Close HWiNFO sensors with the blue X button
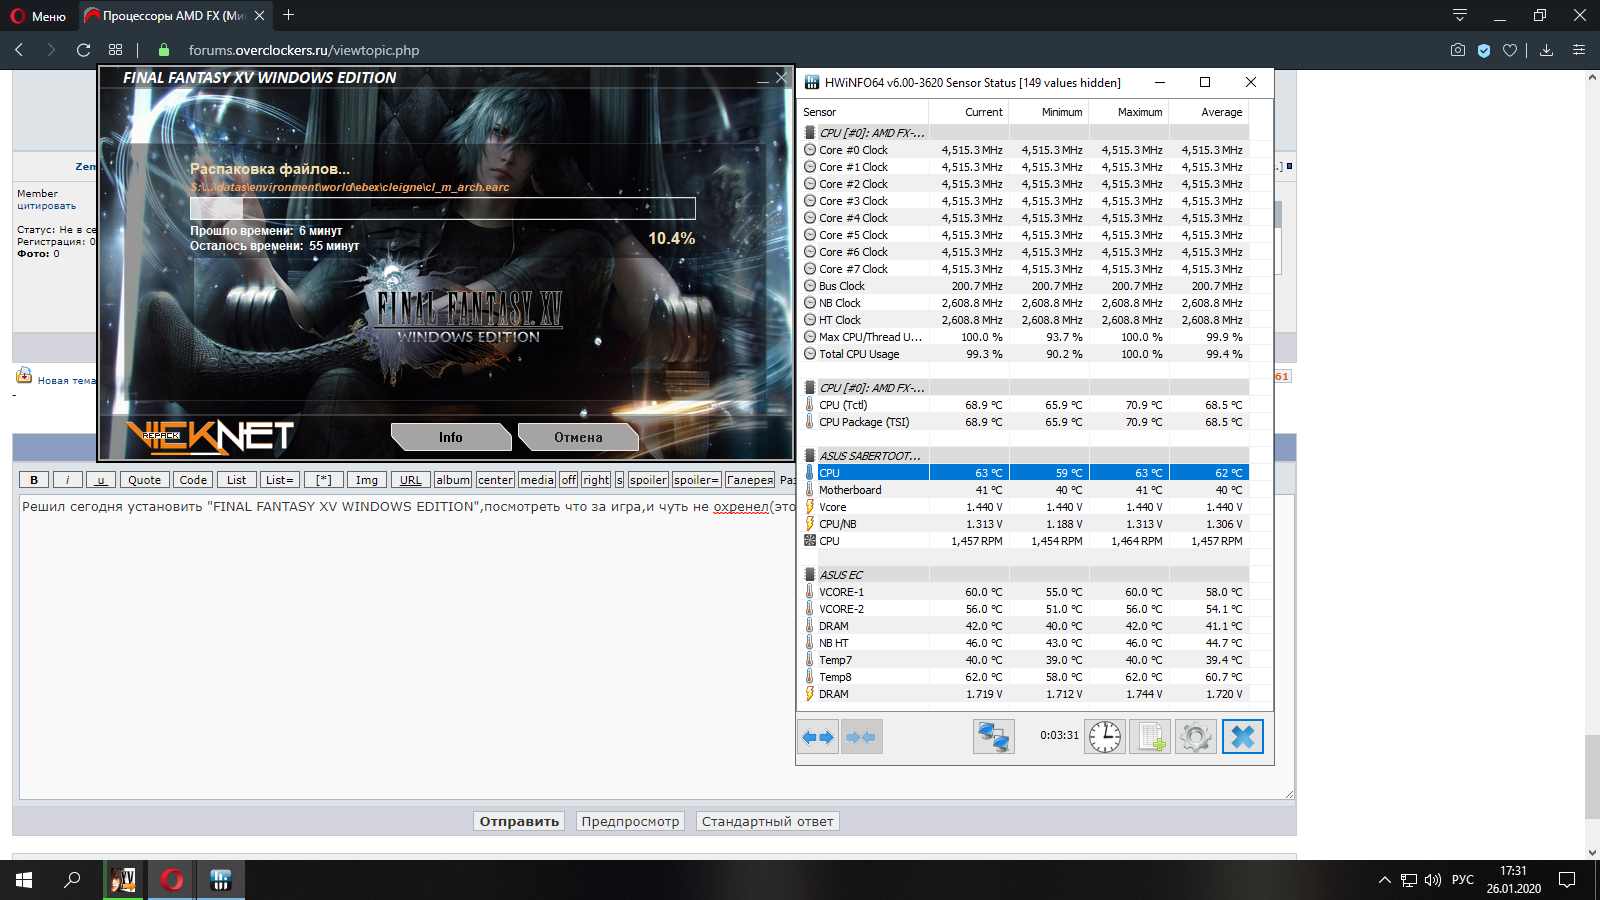 pos(1242,737)
